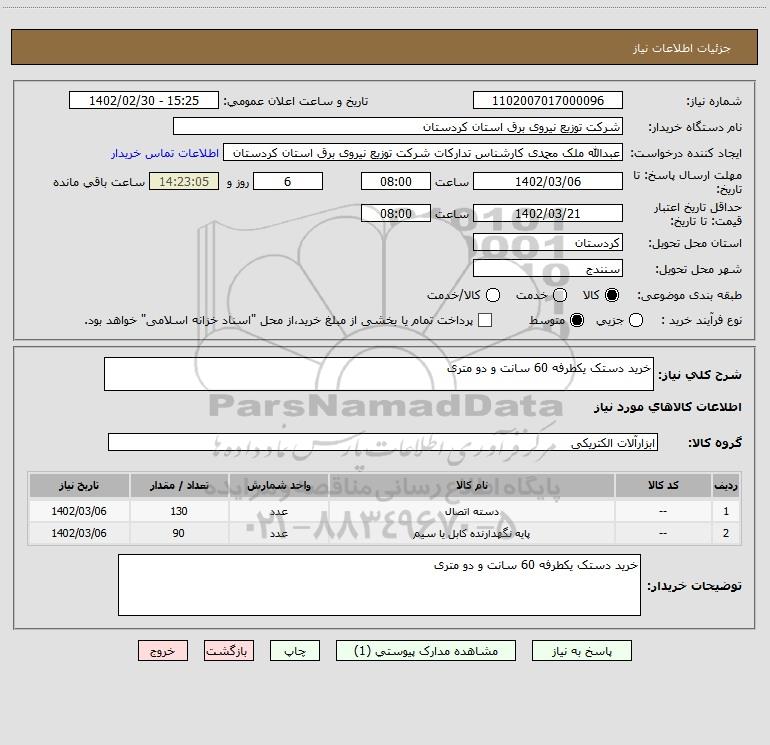
Task: Select the خدمت radio button
Action: tap(560, 295)
